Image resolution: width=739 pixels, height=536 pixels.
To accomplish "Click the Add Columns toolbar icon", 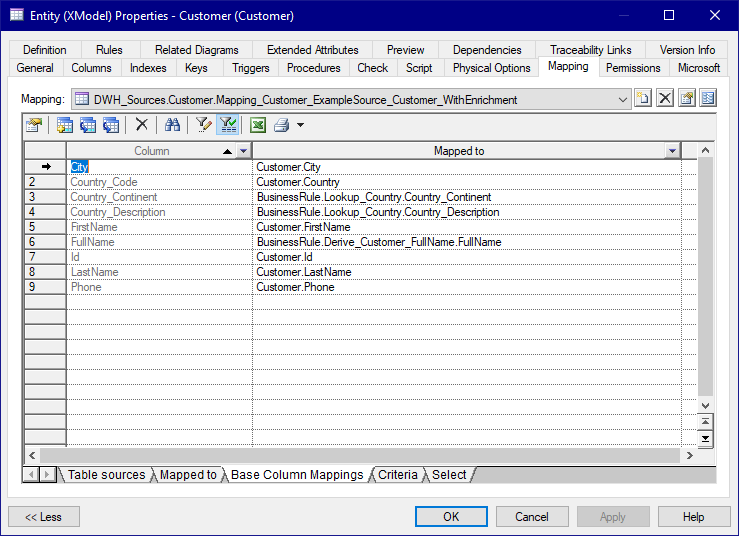I will click(65, 125).
